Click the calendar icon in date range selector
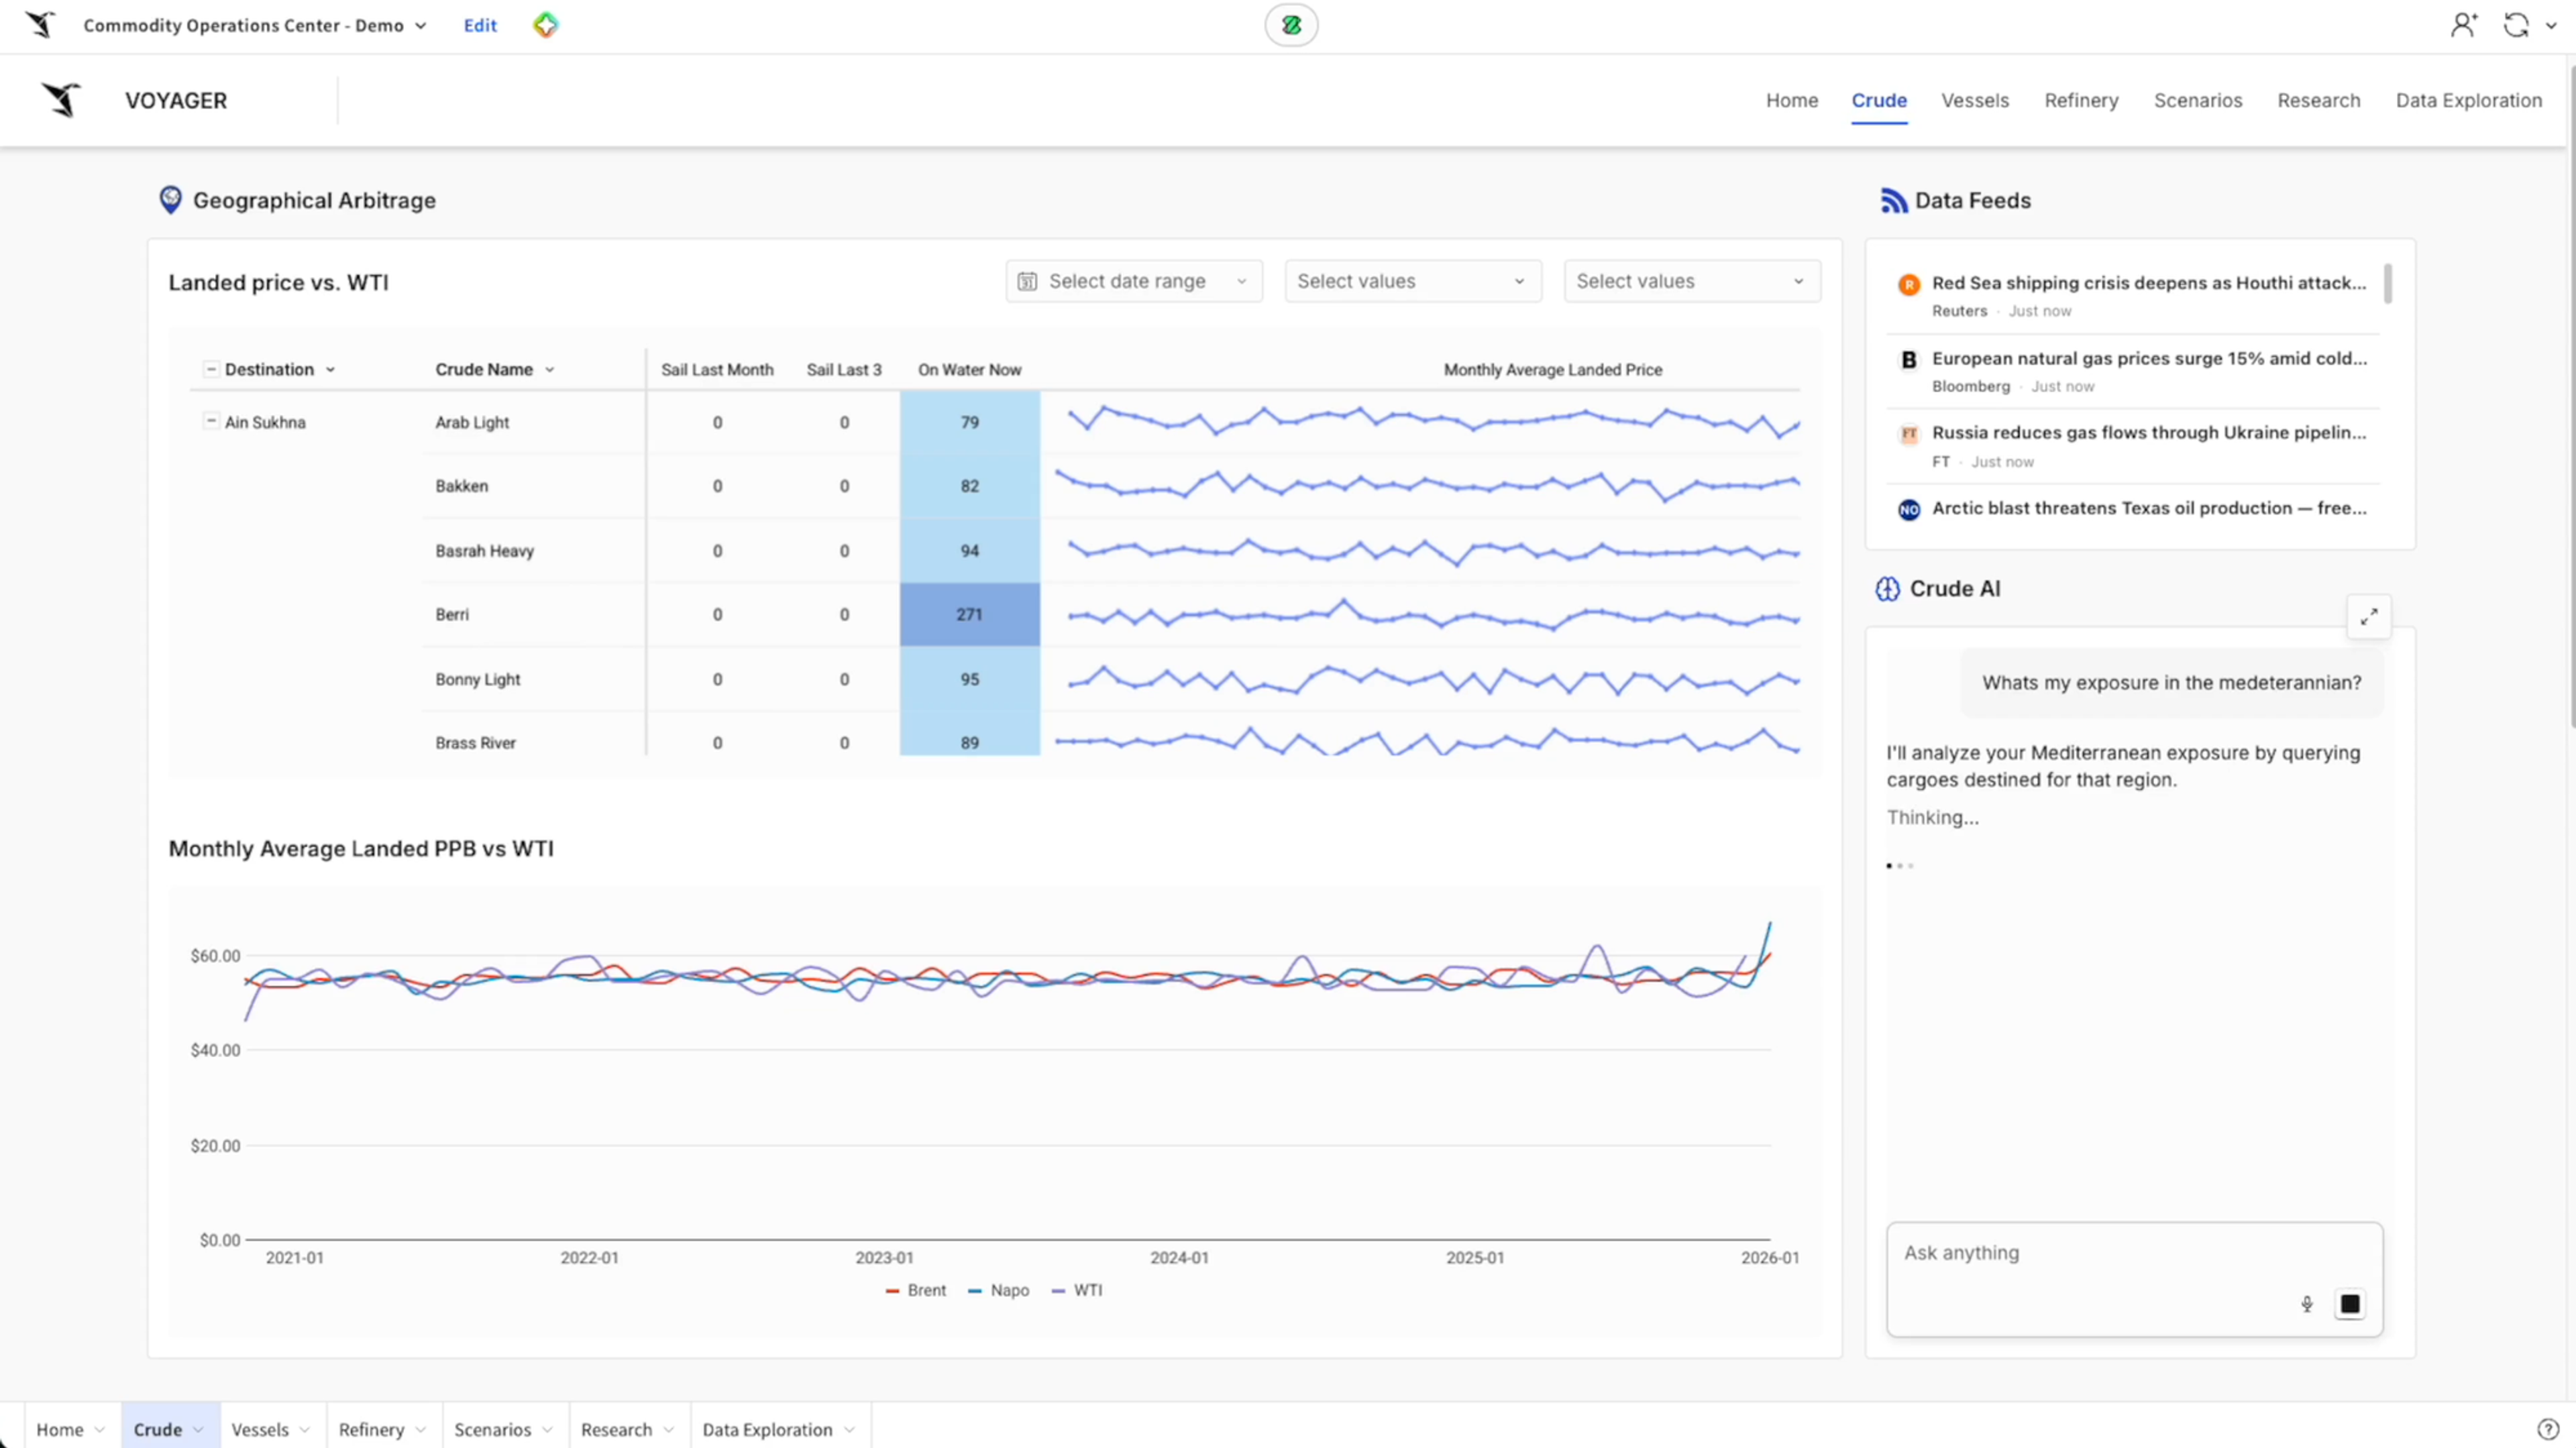2576x1448 pixels. (1027, 282)
